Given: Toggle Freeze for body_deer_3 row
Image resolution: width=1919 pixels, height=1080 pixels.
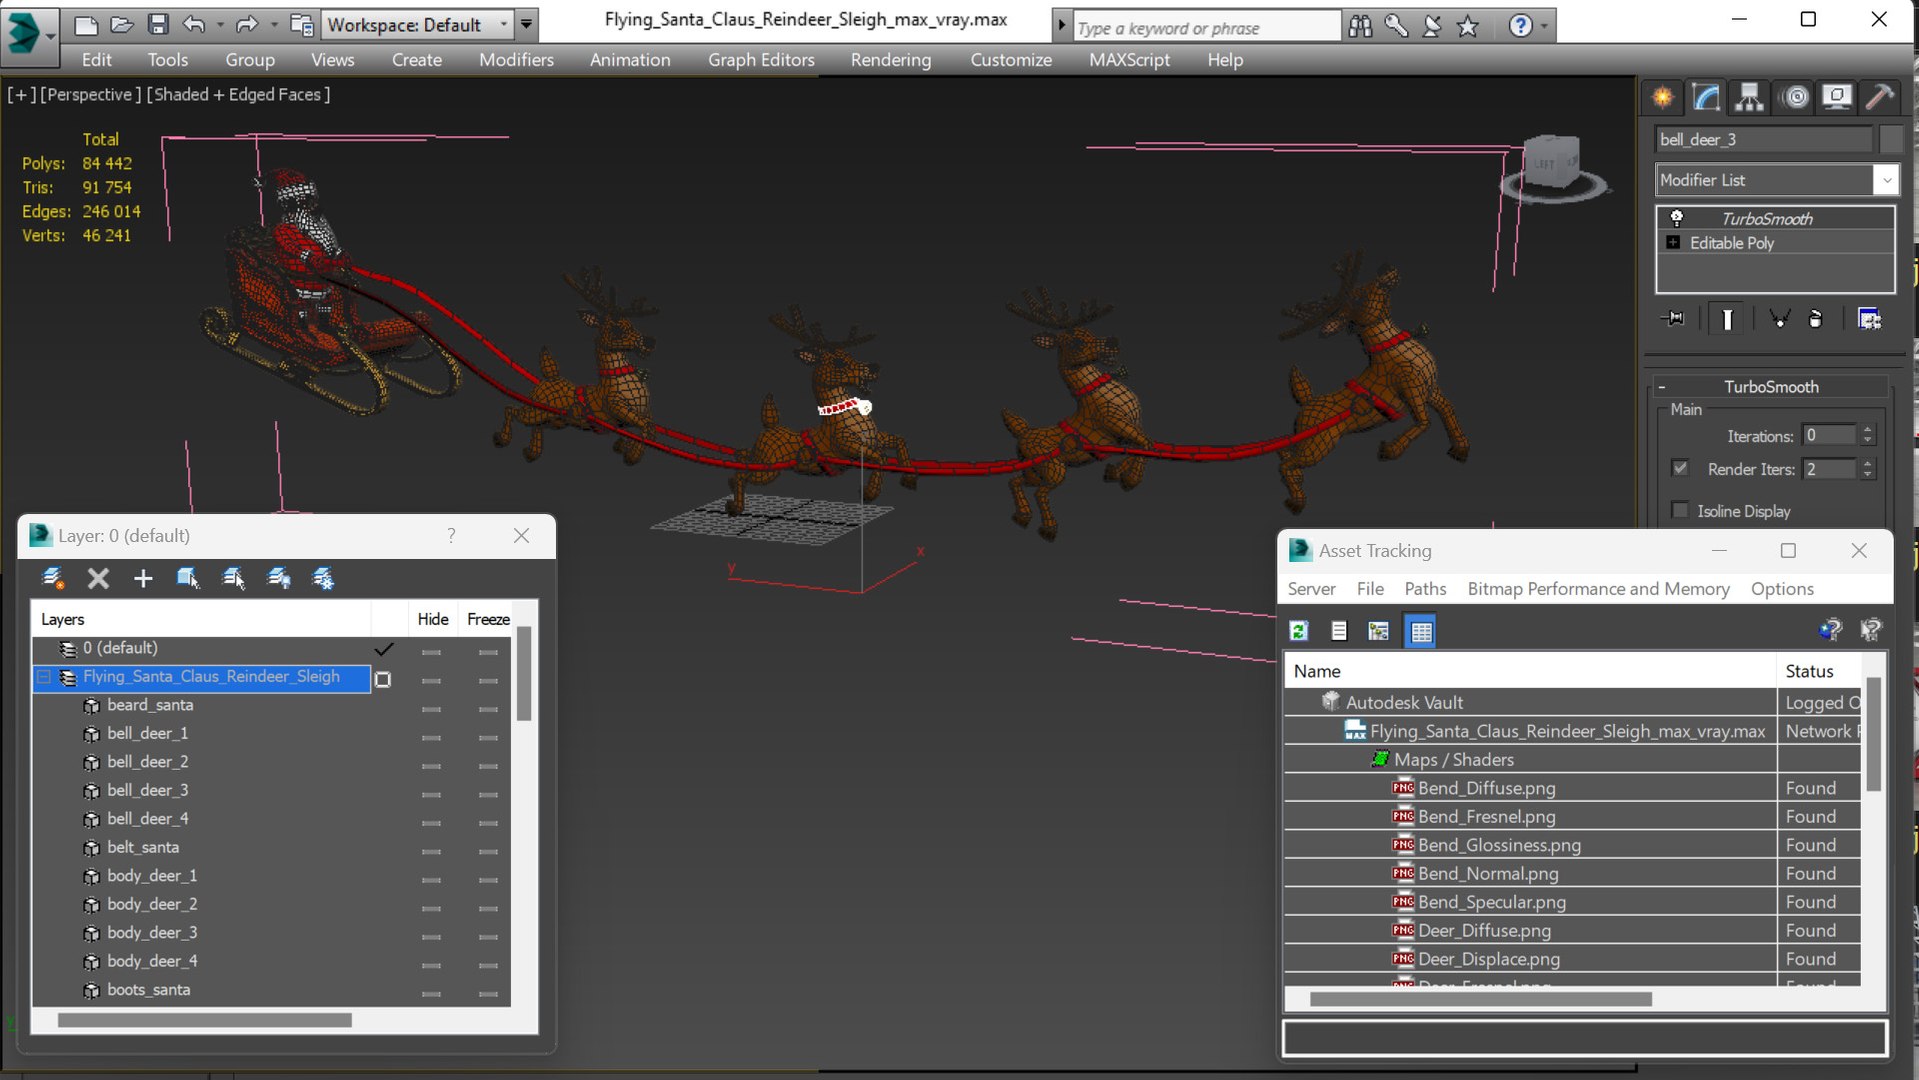Looking at the screenshot, I should [488, 936].
